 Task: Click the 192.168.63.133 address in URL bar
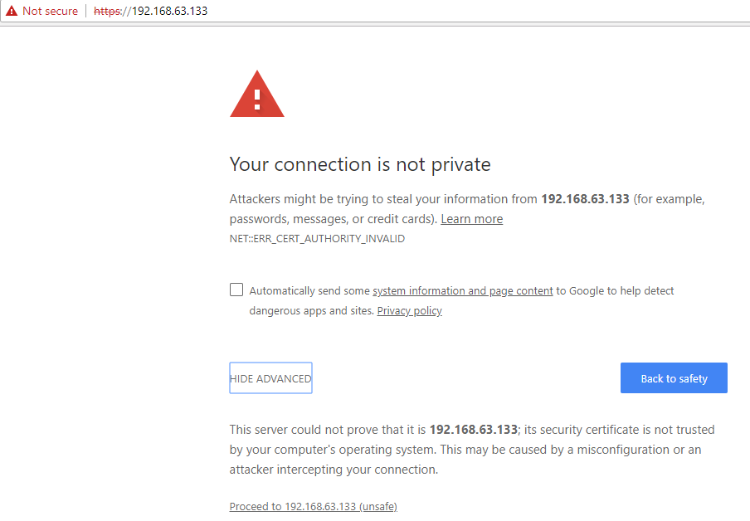pos(169,11)
